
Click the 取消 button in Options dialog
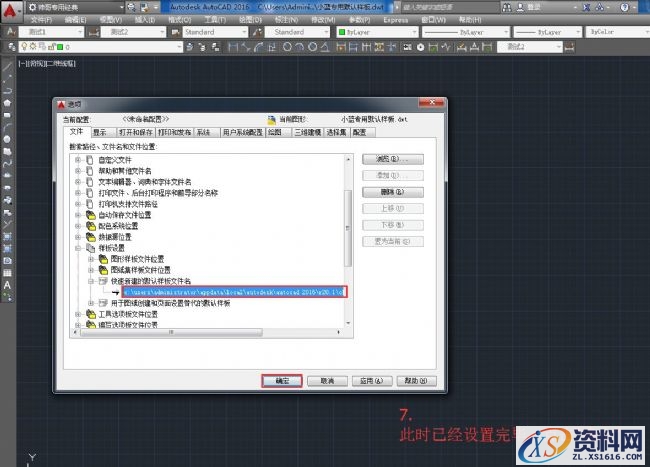[327, 381]
